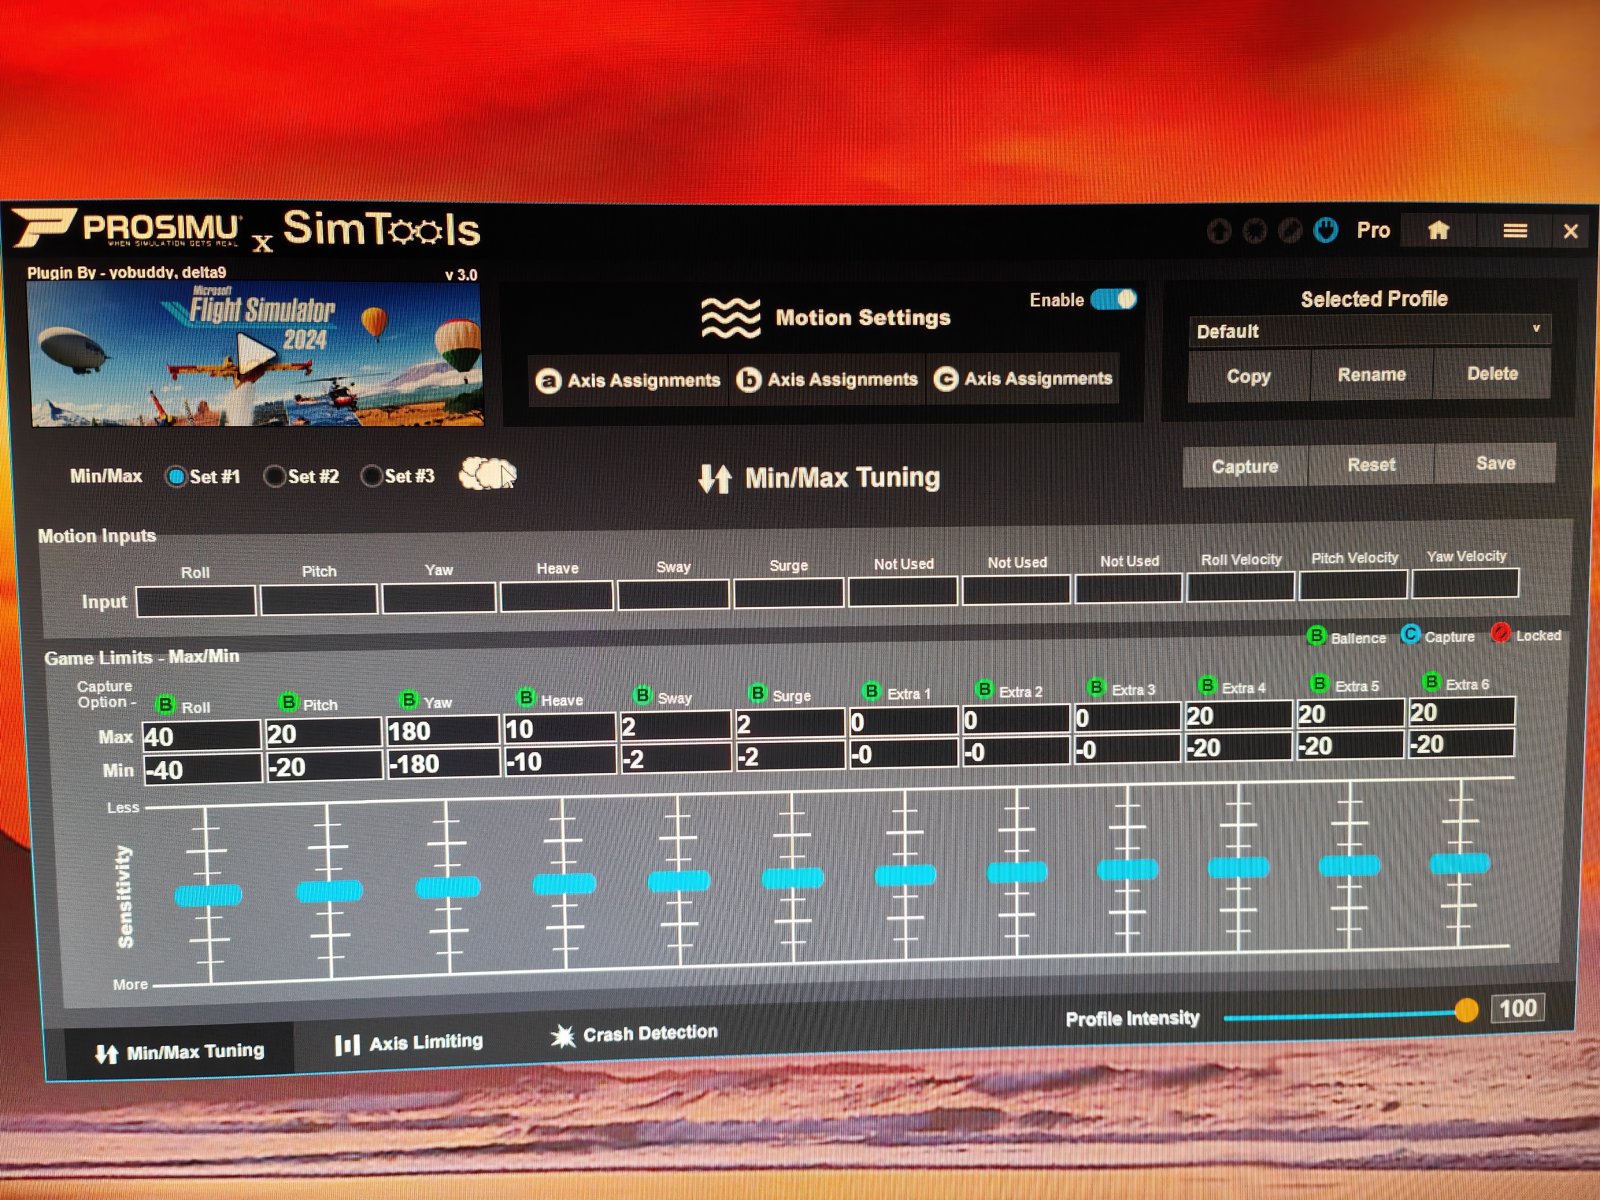Click the Heave sensitivity slider handle
The height and width of the screenshot is (1200, 1600).
564,884
